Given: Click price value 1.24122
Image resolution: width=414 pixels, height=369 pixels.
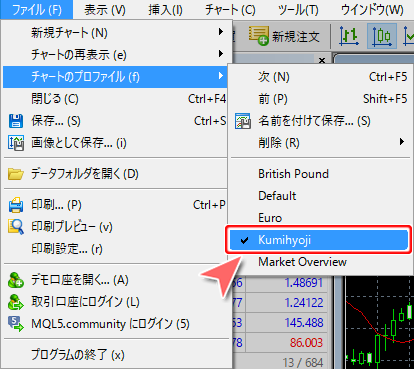Looking at the screenshot, I should coord(304,303).
